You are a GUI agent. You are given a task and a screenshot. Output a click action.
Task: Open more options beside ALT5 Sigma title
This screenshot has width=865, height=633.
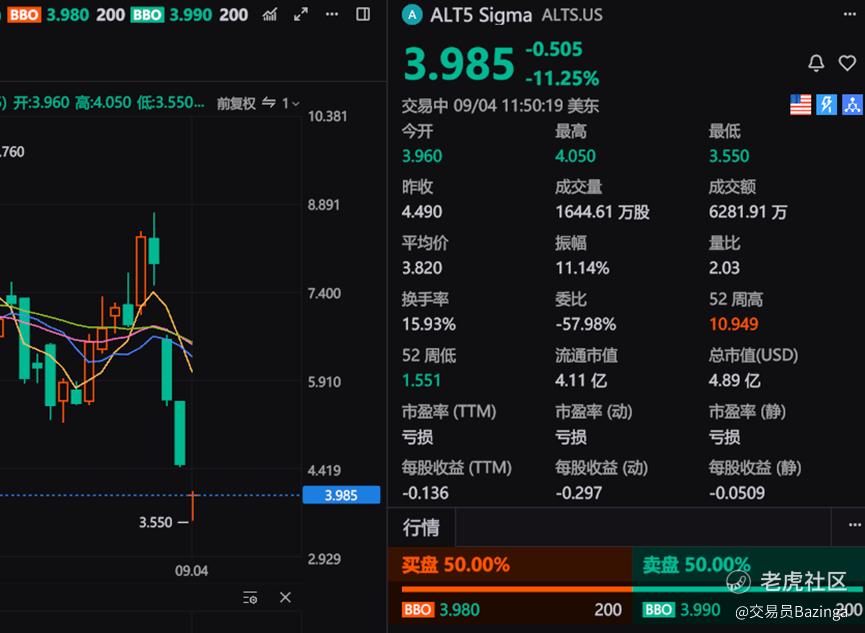(x=850, y=14)
